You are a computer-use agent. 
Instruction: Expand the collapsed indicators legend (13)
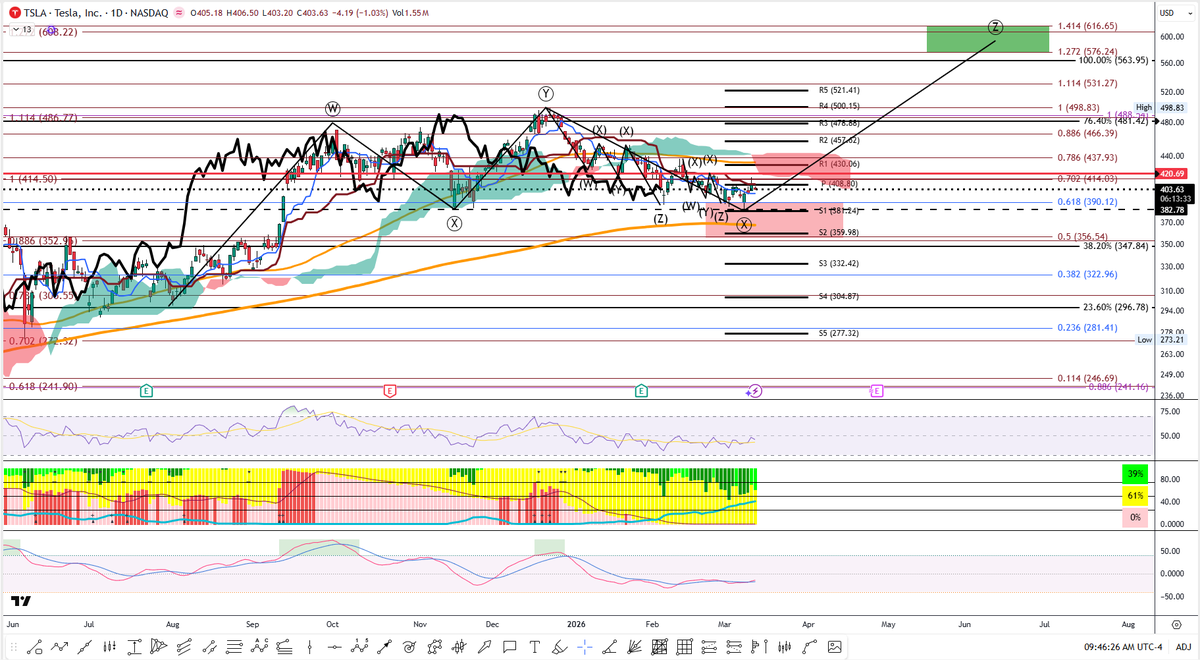21,30
